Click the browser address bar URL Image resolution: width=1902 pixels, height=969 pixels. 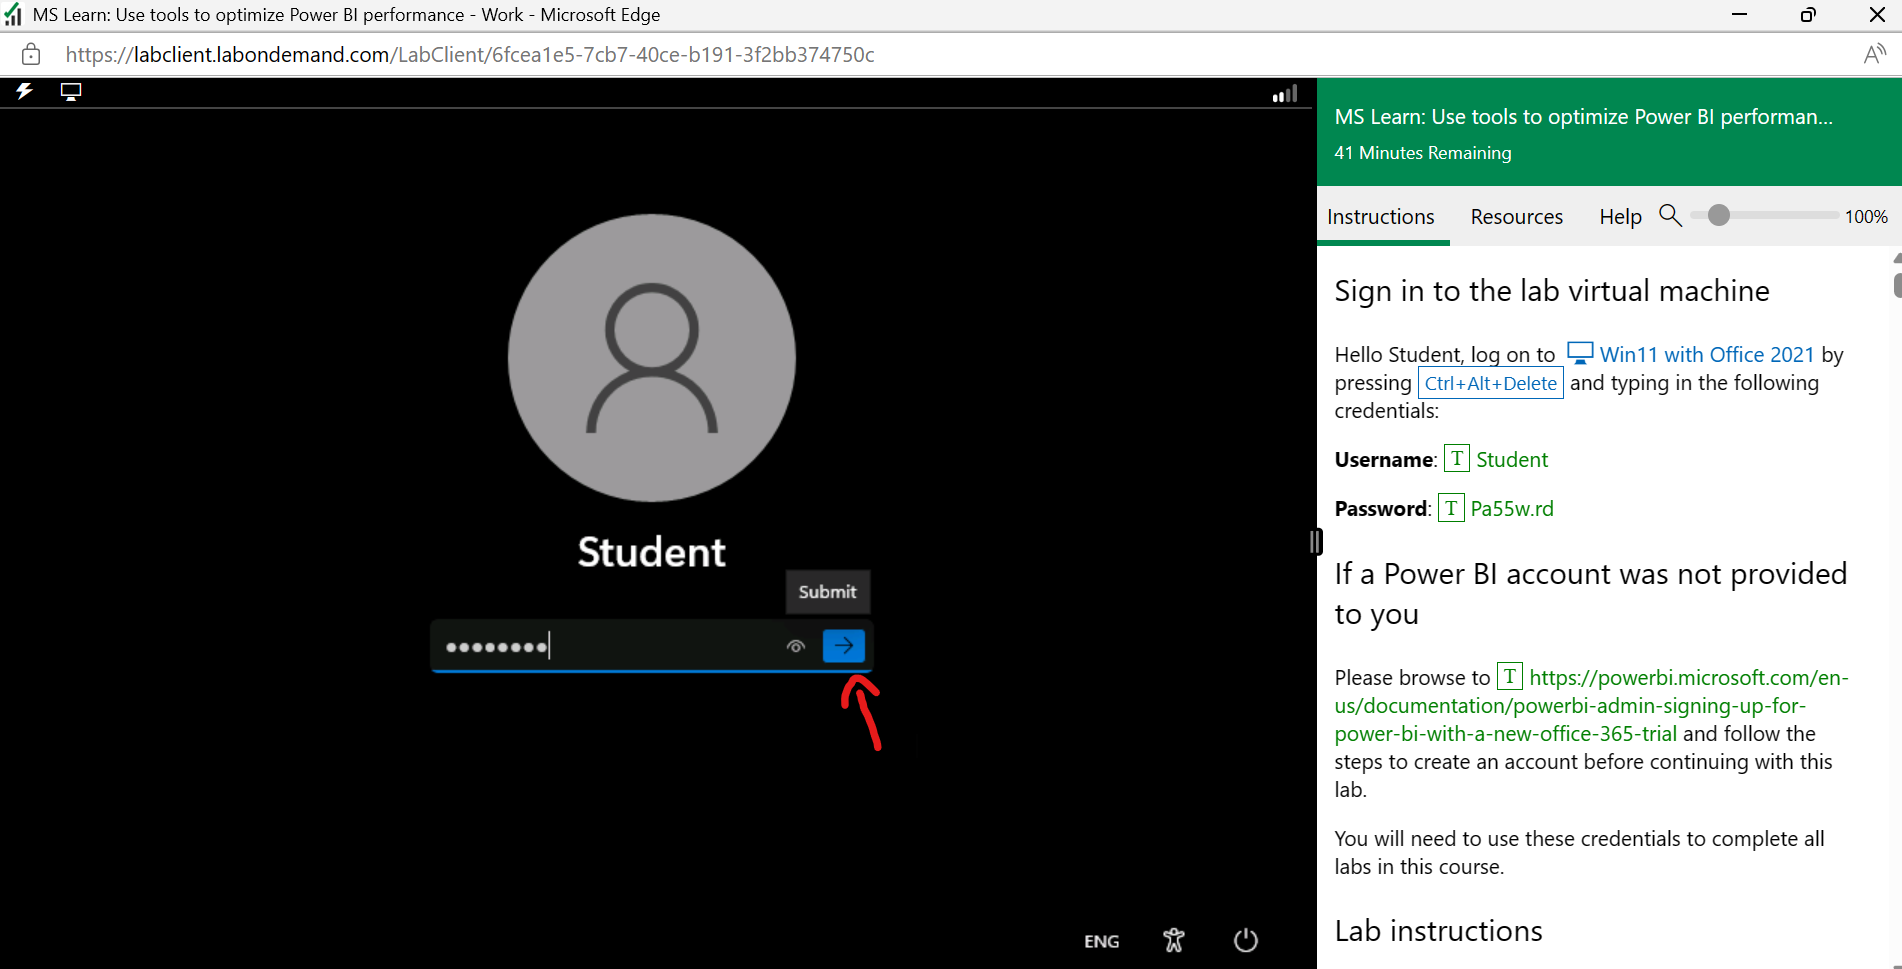pos(470,55)
